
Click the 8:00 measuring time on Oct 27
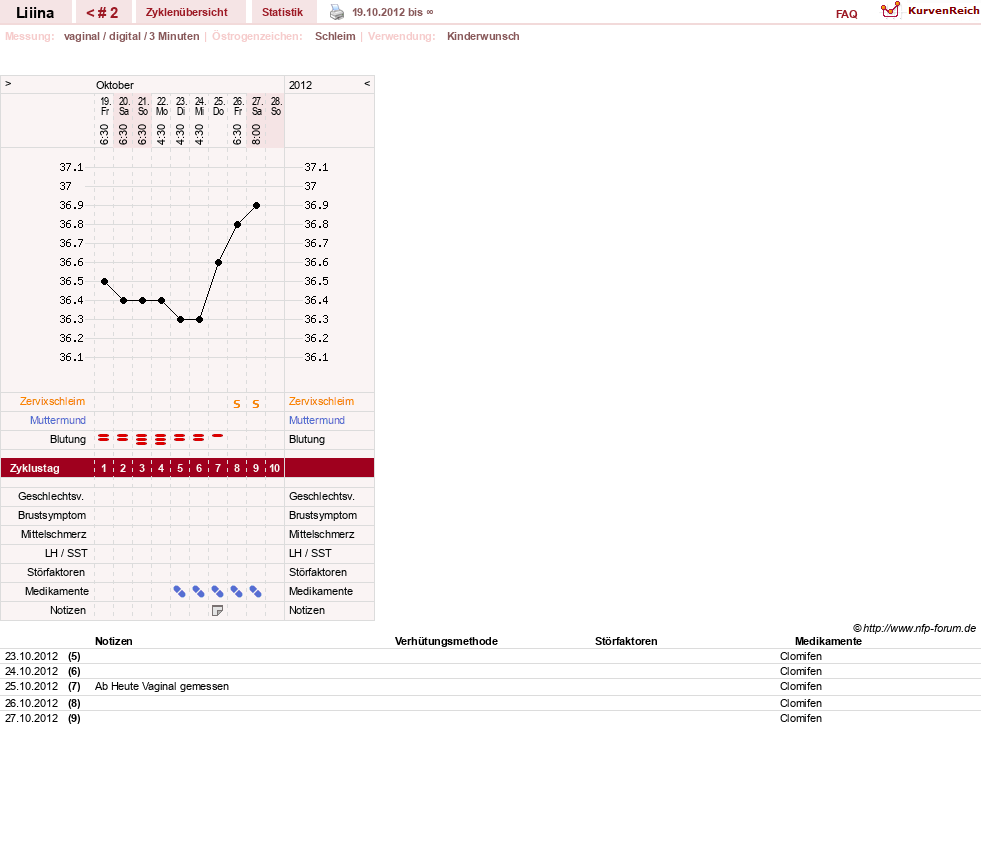pos(256,134)
